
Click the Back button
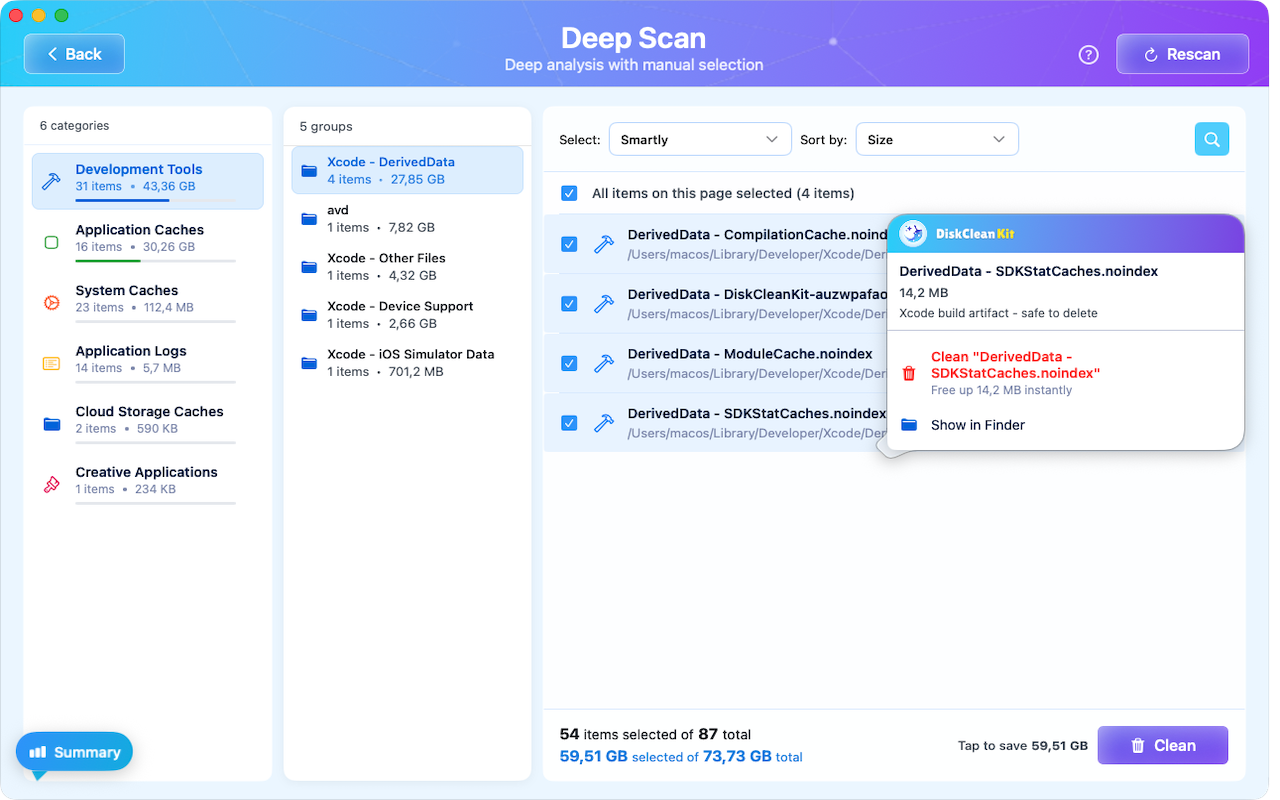pos(74,53)
